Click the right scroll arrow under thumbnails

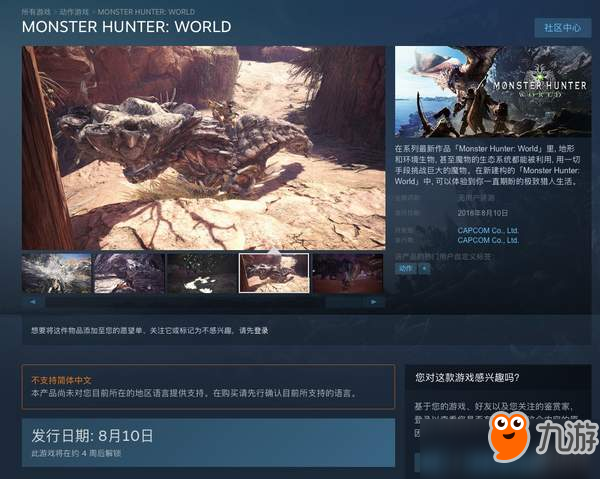click(x=373, y=301)
